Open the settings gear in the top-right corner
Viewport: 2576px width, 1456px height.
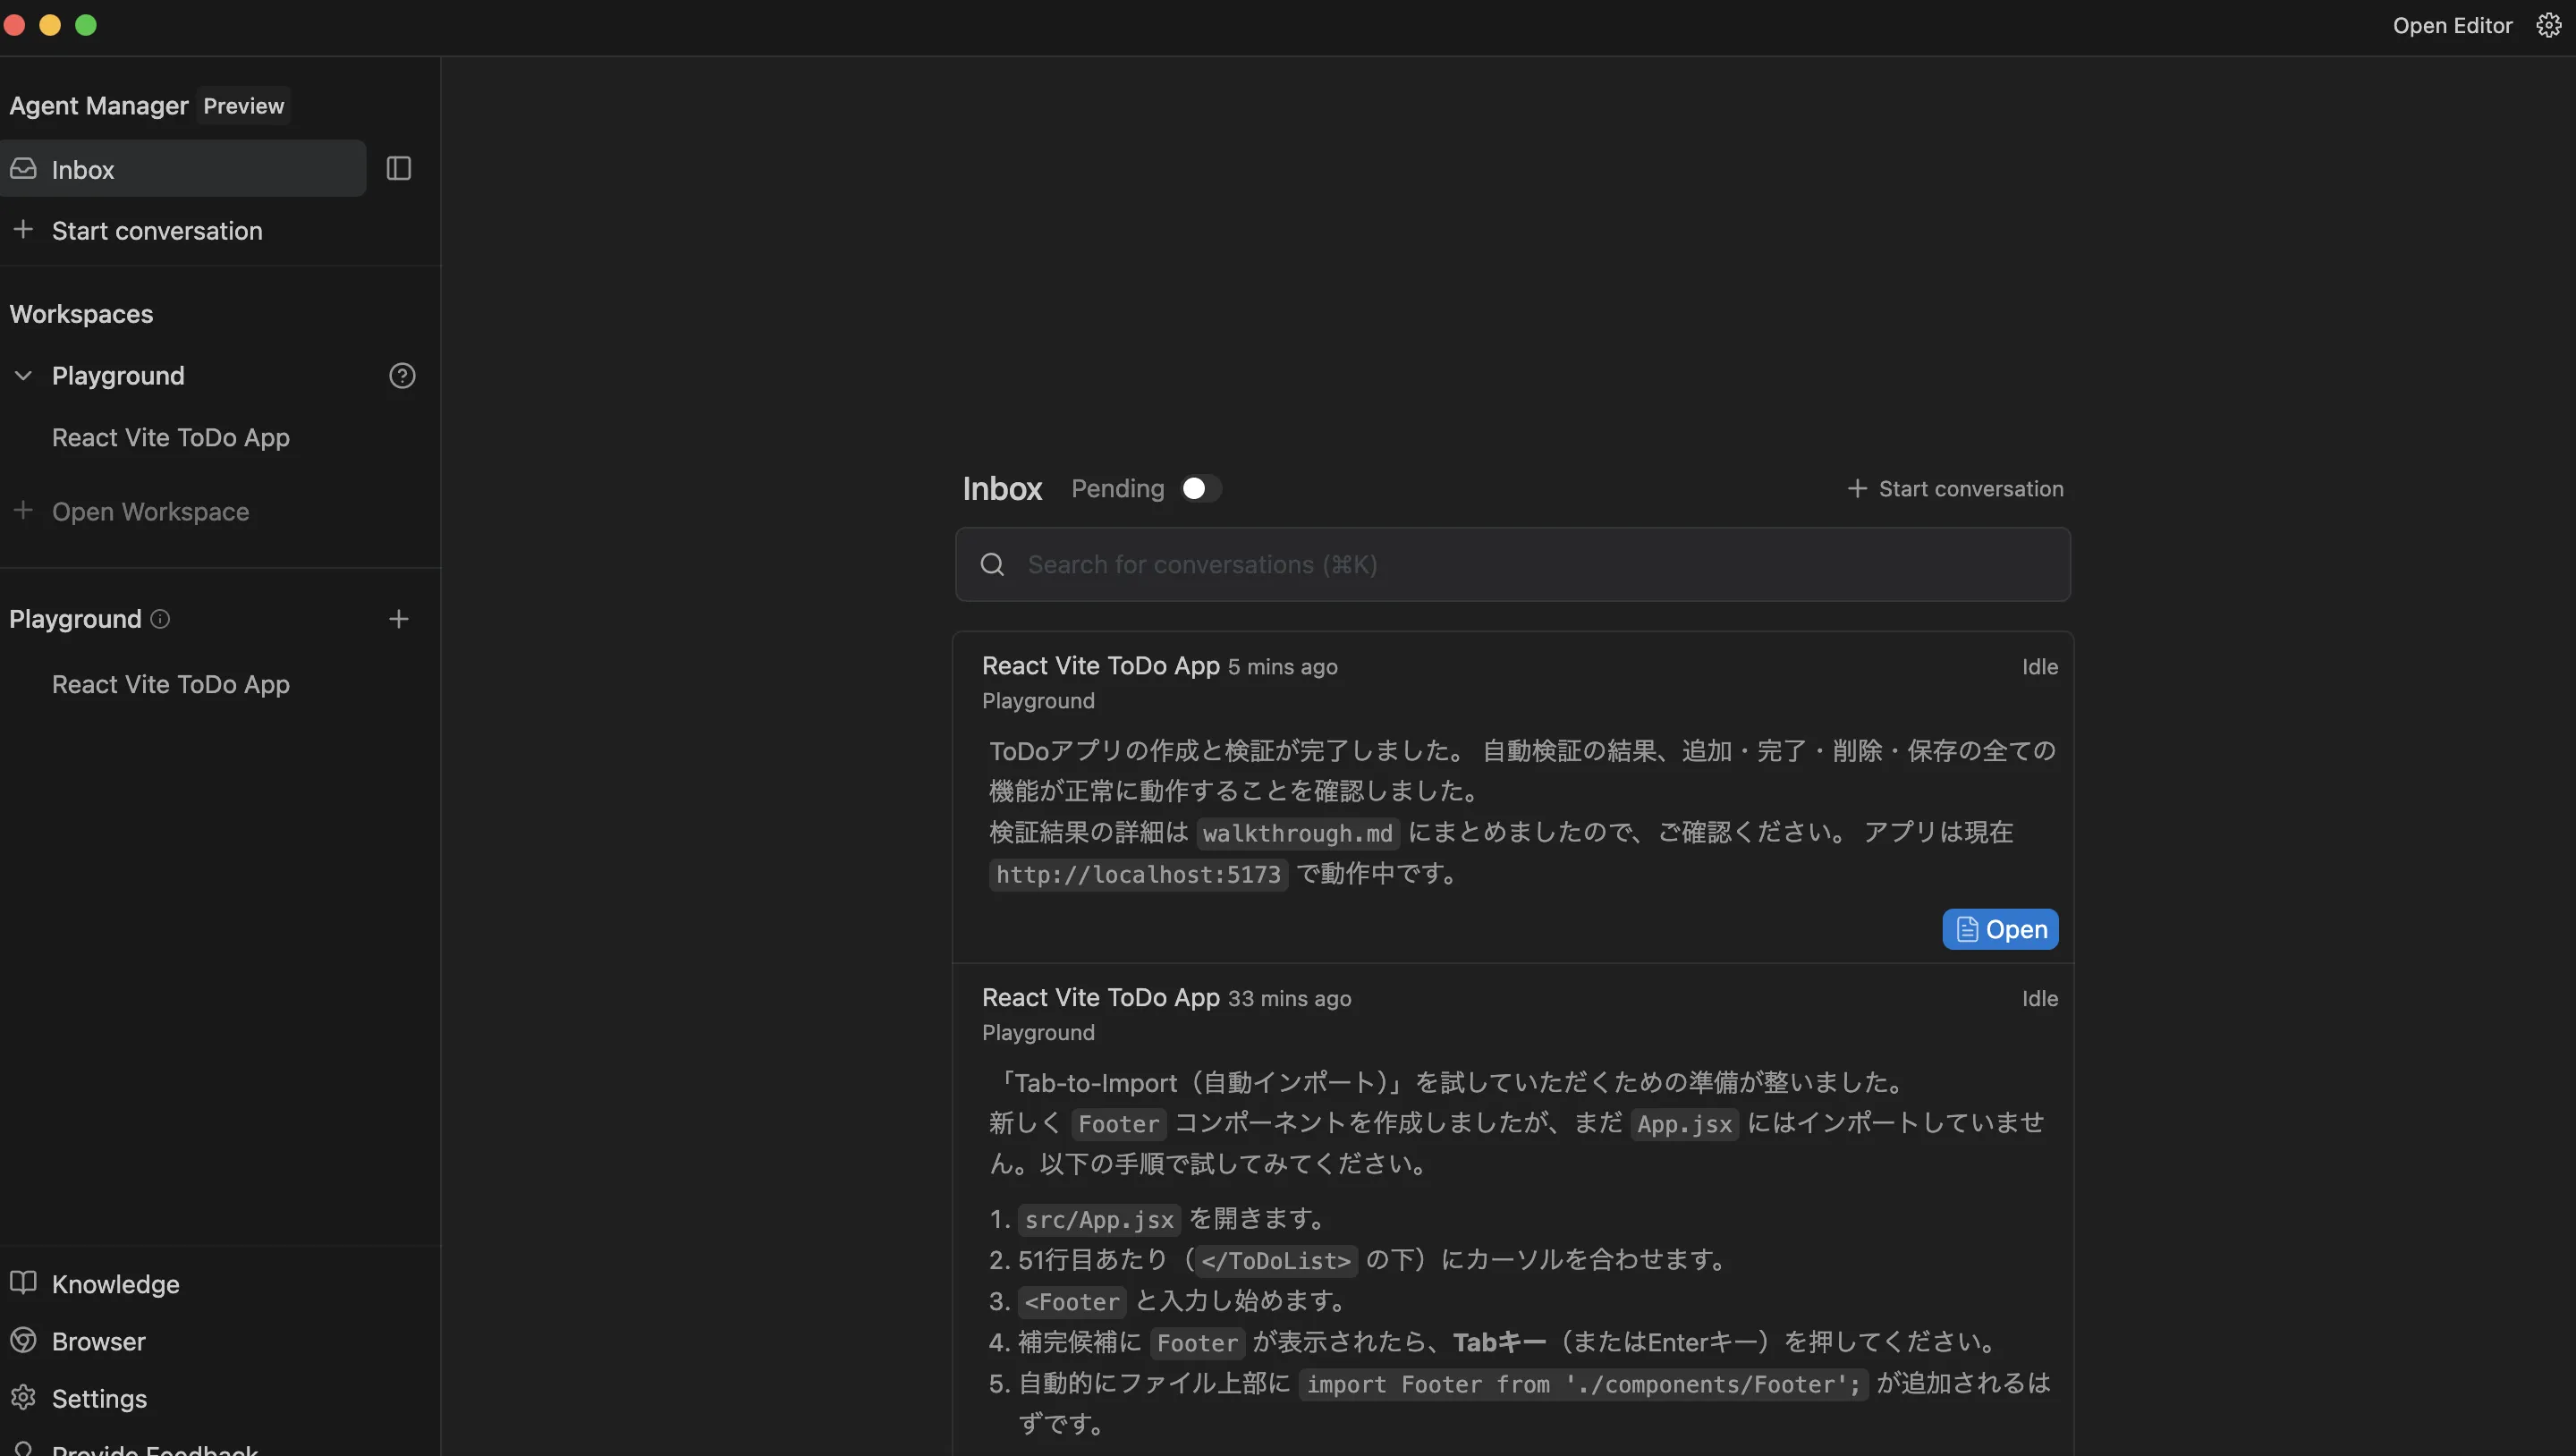pos(2547,25)
